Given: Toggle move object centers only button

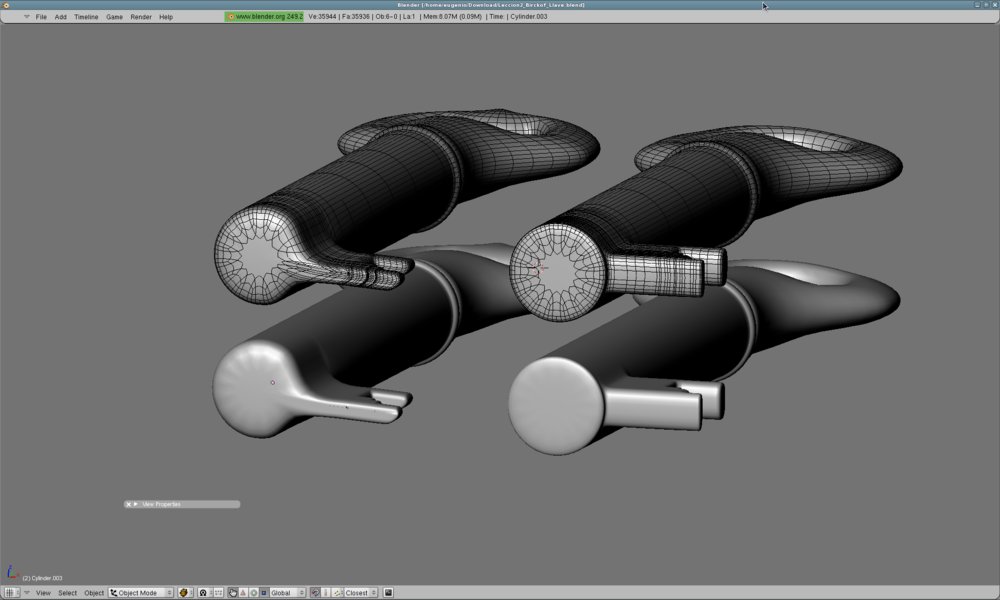Looking at the screenshot, I should [x=218, y=593].
